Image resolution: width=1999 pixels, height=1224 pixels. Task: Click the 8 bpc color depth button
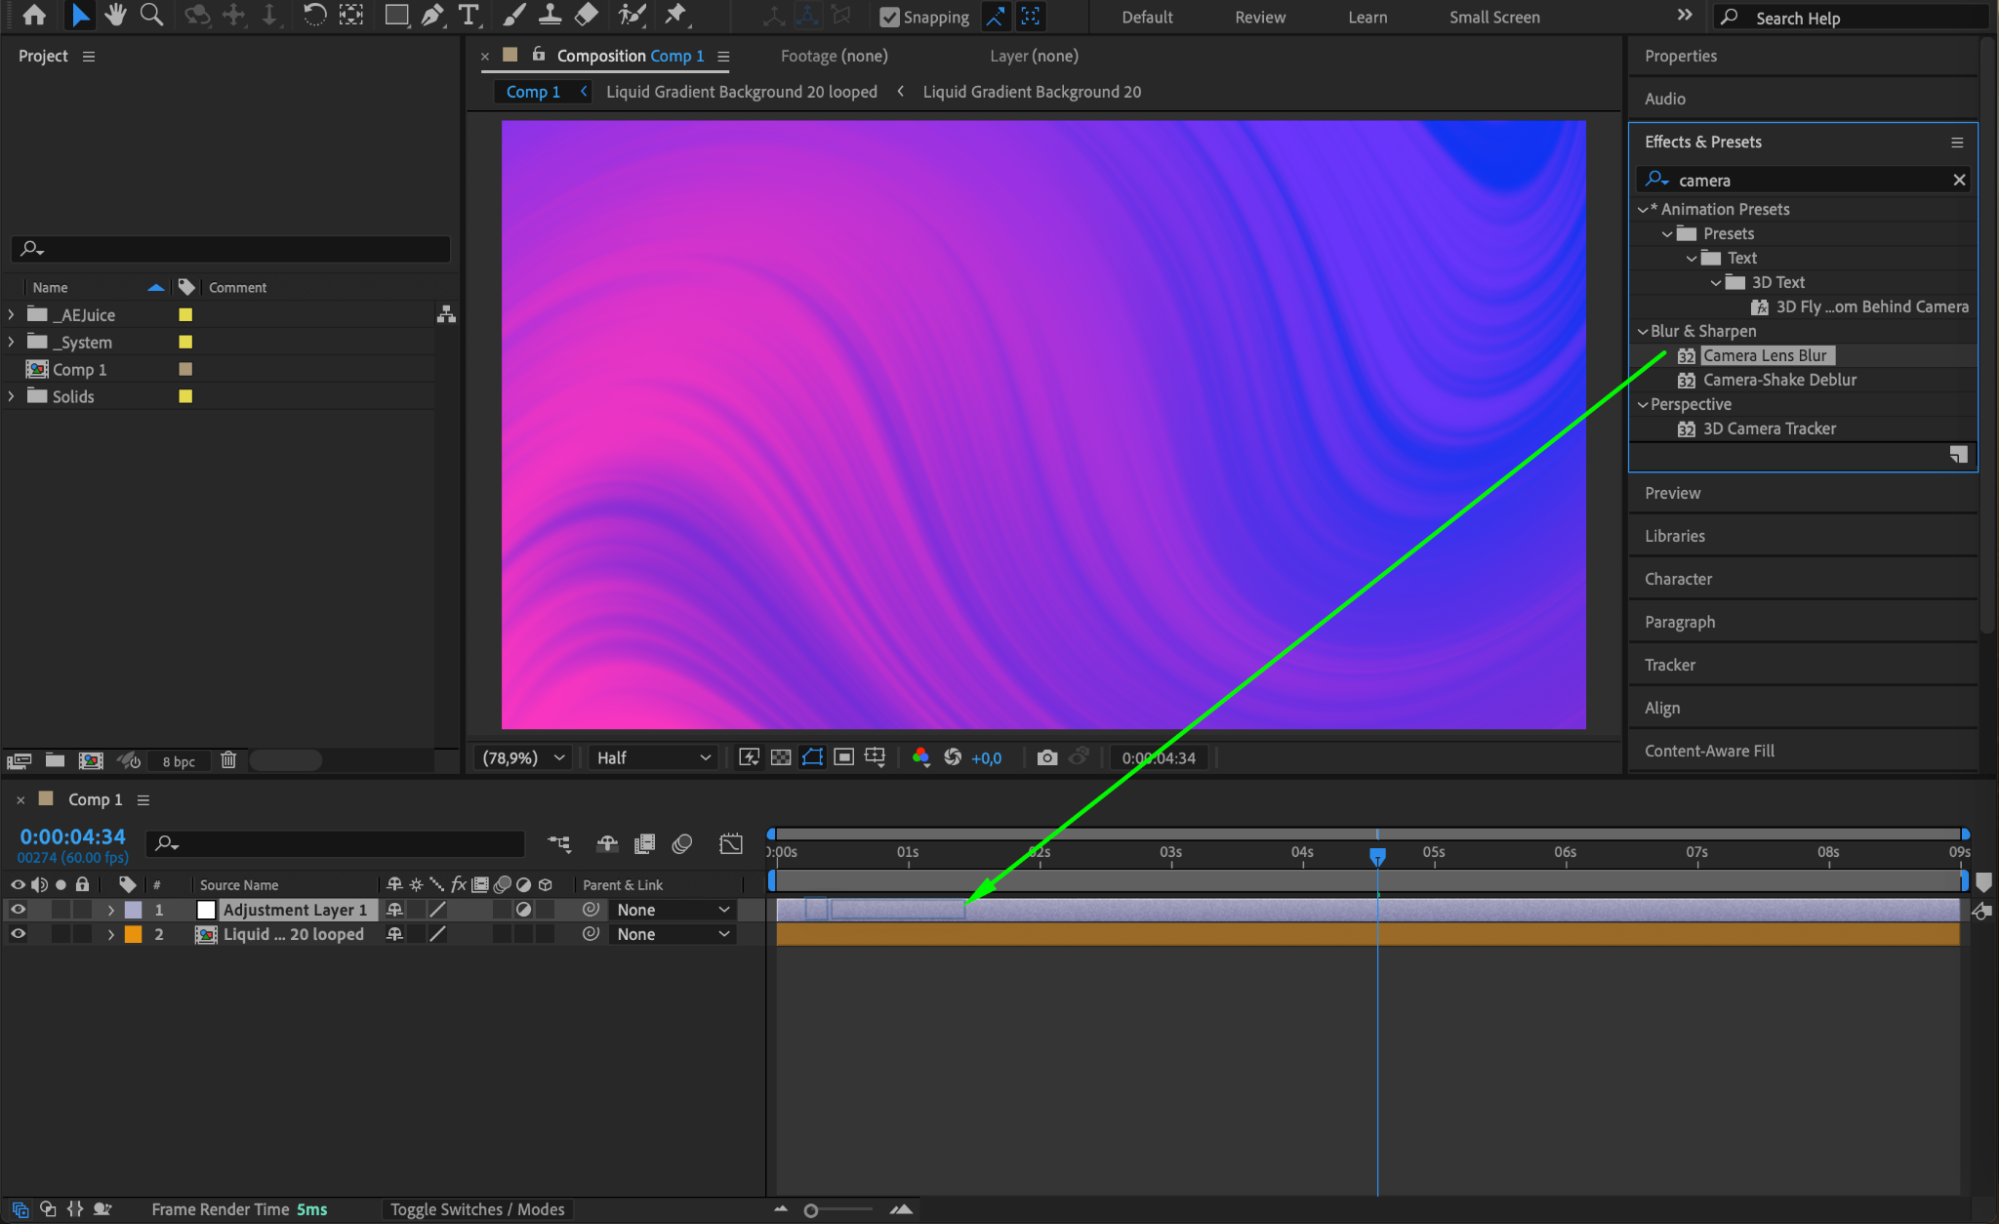[179, 761]
